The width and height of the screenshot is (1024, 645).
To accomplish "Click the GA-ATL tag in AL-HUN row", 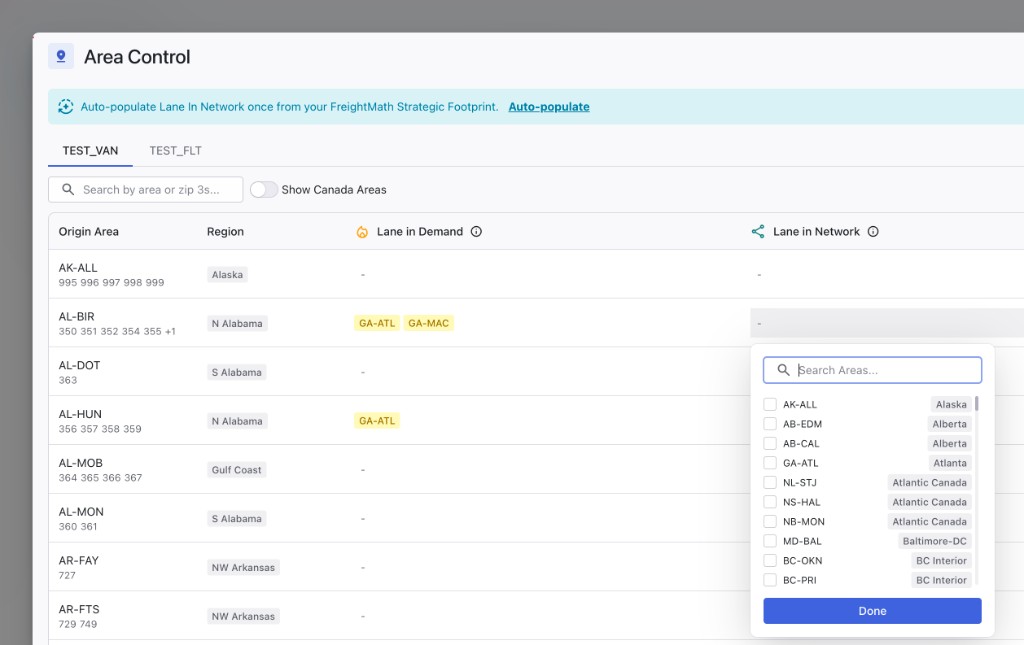I will 377,421.
